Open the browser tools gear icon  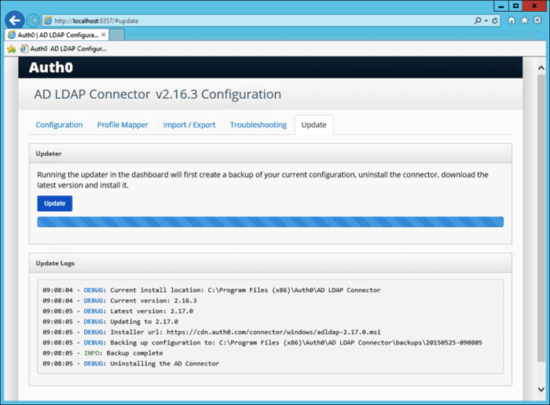[x=537, y=20]
